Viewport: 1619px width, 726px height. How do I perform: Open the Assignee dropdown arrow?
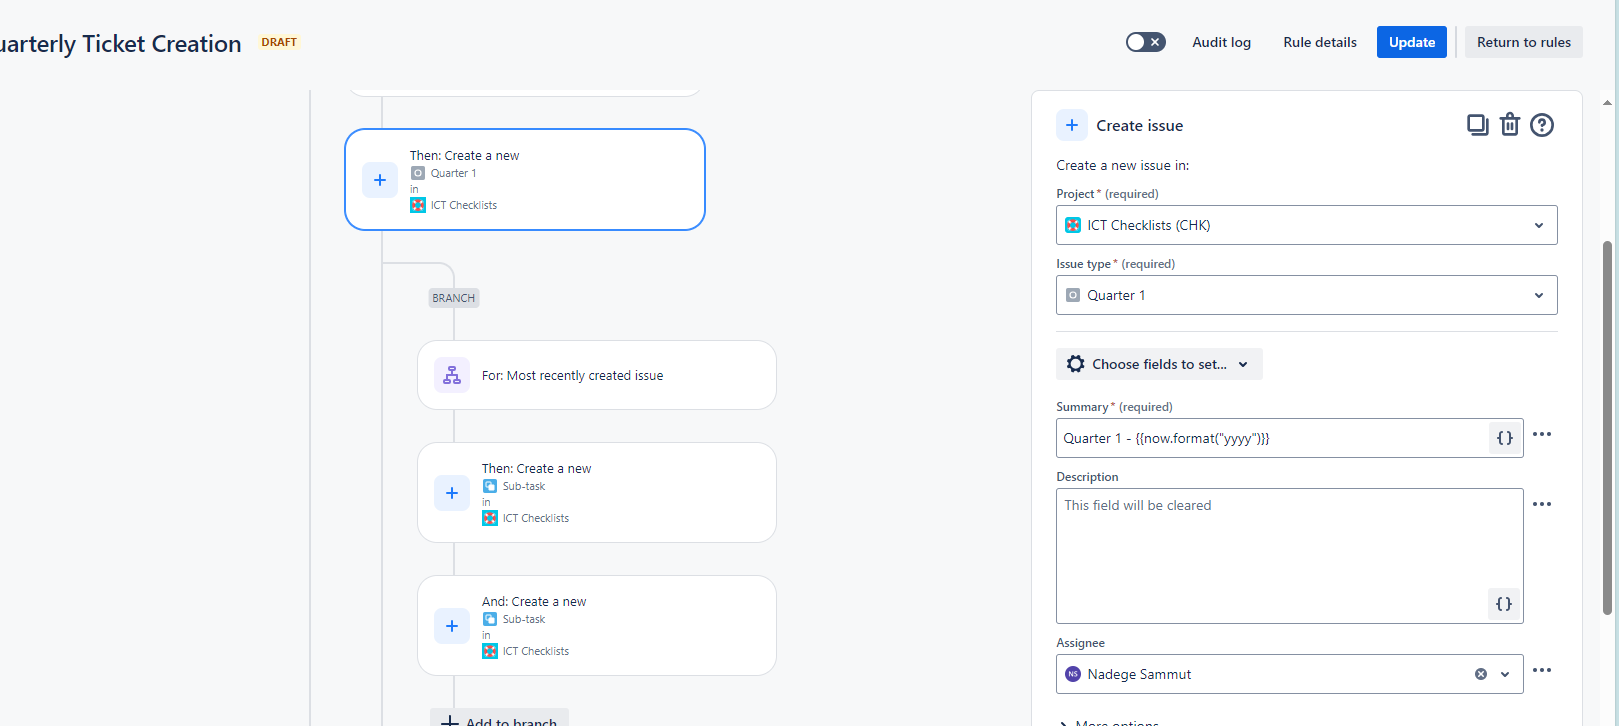tap(1505, 674)
